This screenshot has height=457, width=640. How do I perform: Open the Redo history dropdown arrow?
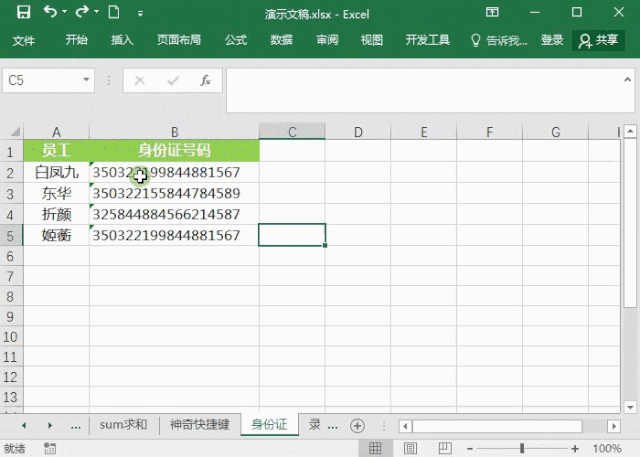(x=96, y=12)
